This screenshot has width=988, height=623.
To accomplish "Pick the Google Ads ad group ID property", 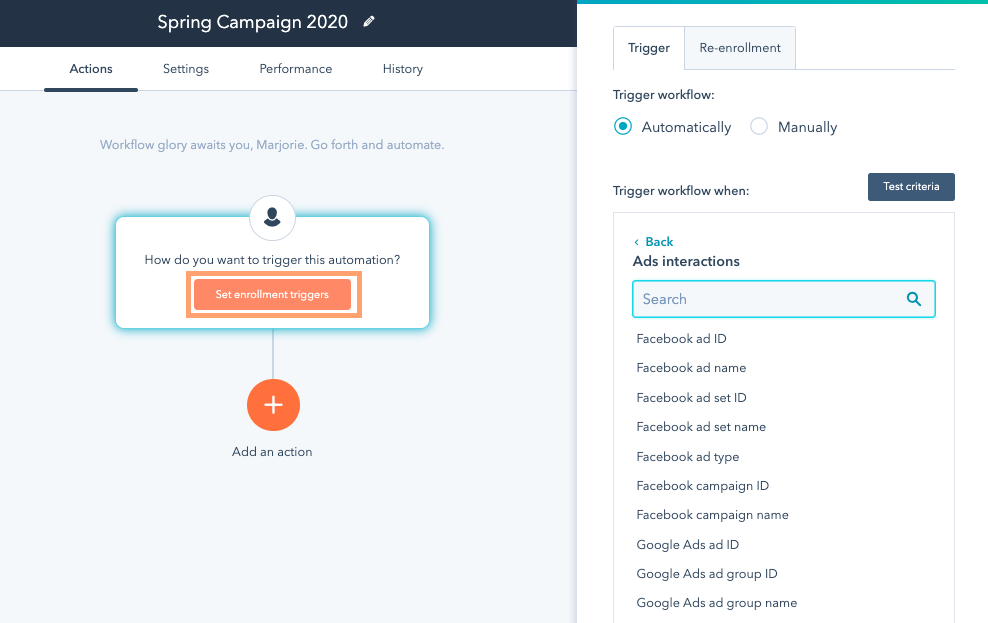I will [706, 574].
